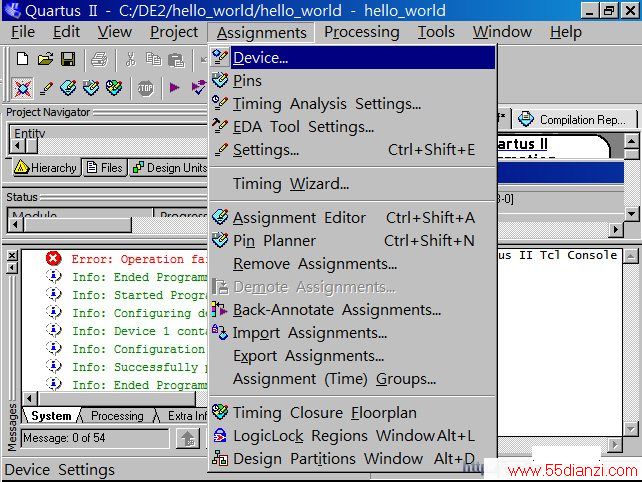
Task: Open Assignment Editor from the toolbar icon
Action: coord(68,88)
